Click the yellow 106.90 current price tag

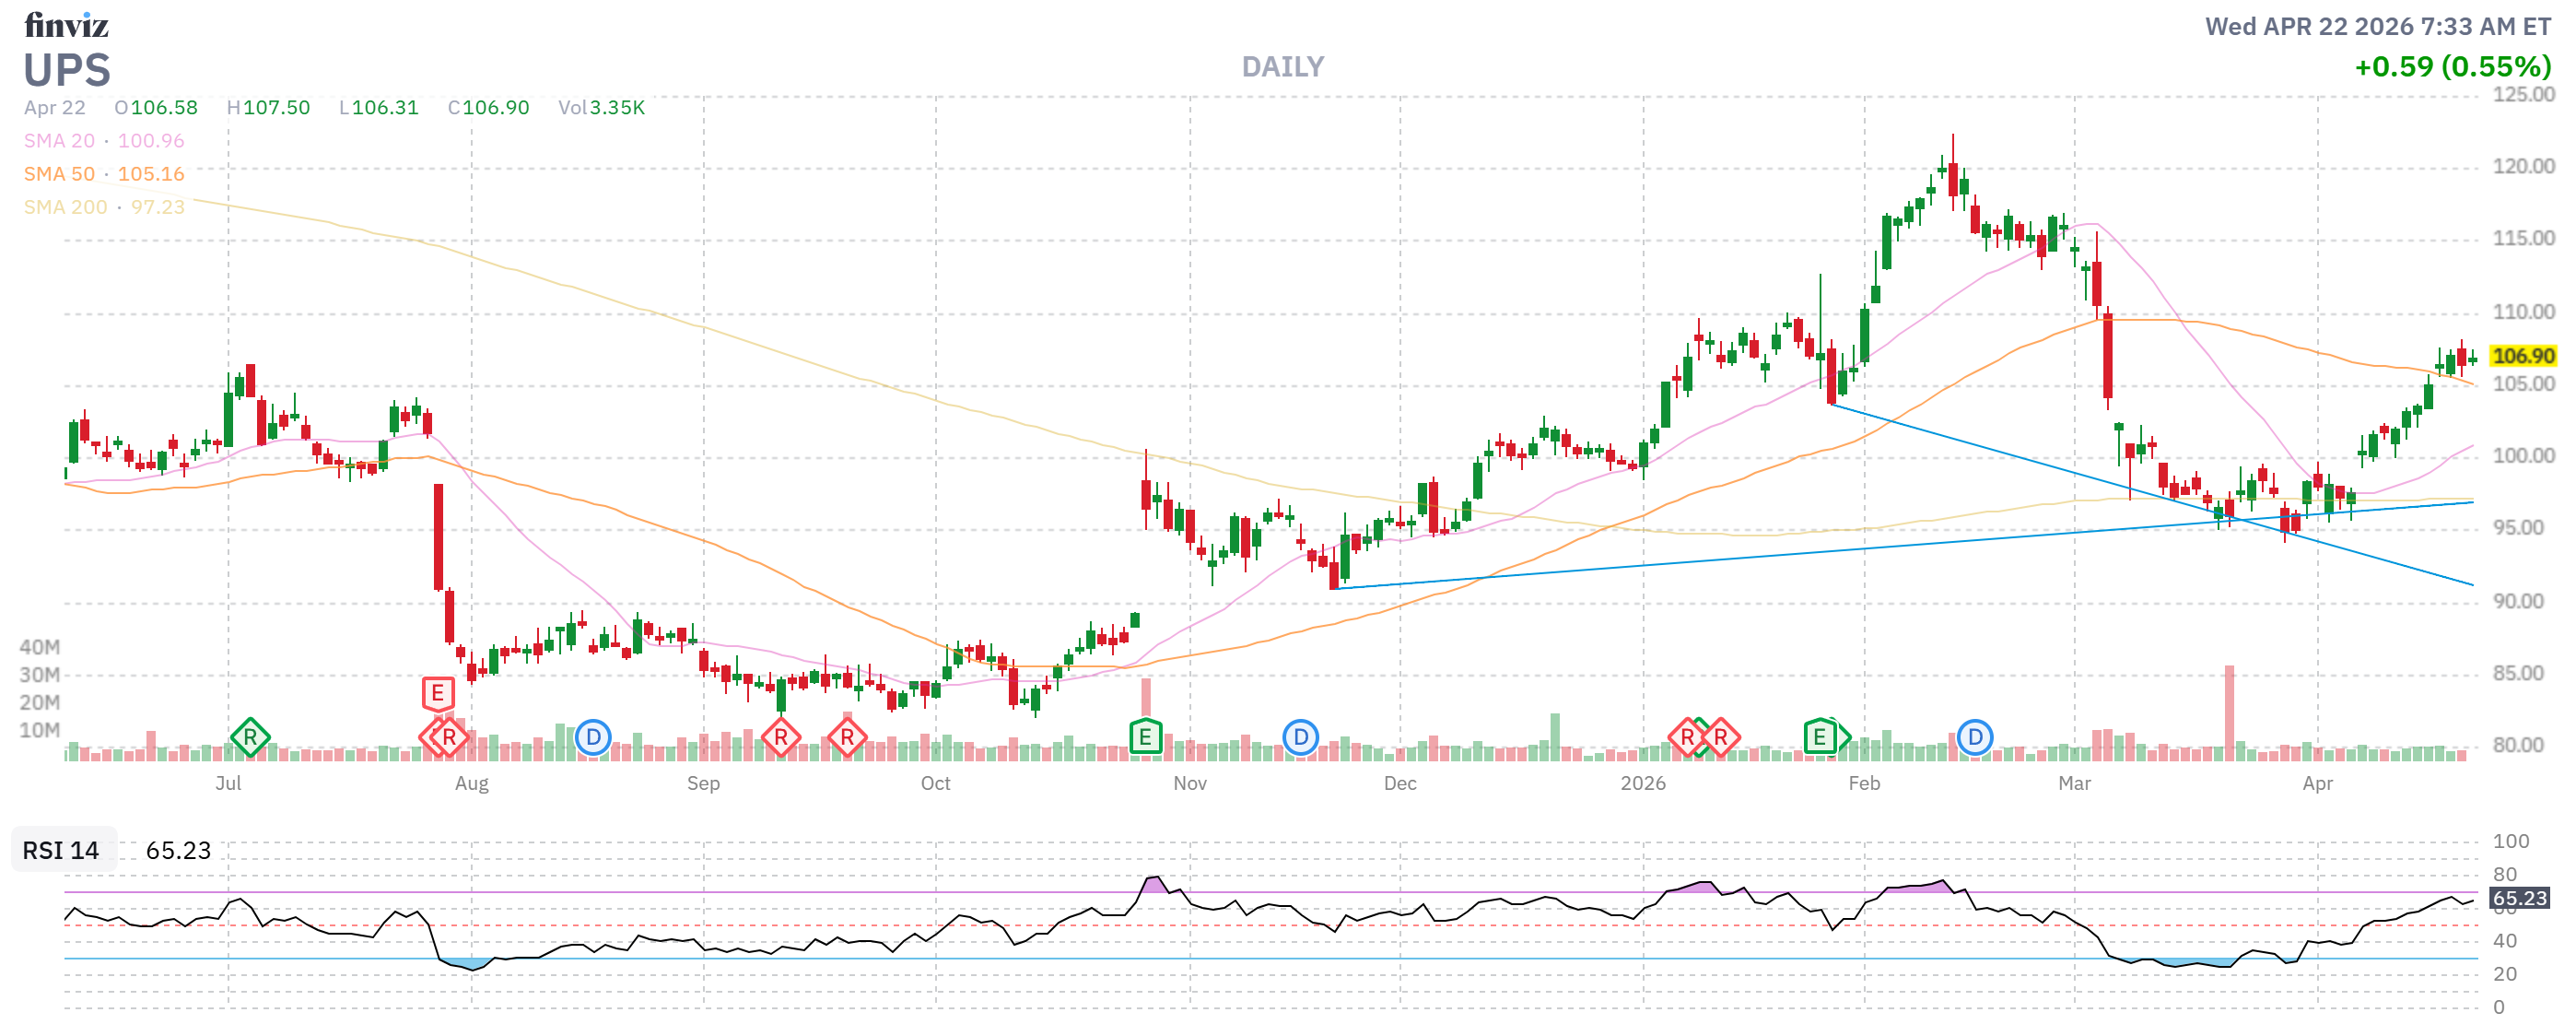pyautogui.click(x=2522, y=356)
